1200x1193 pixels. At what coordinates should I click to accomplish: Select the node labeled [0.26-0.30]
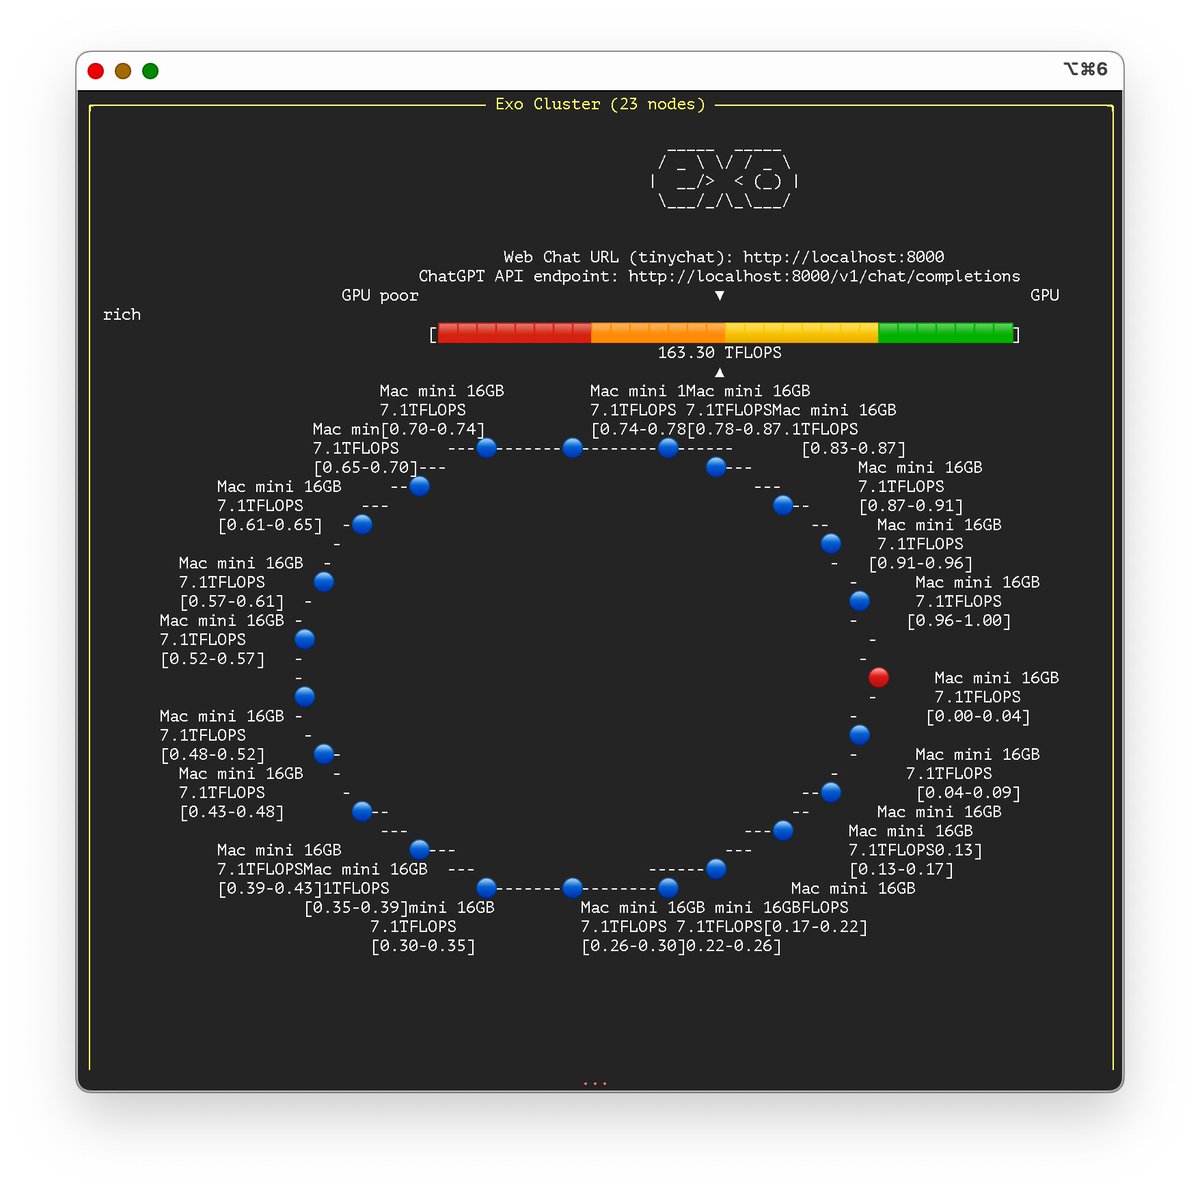coord(572,887)
